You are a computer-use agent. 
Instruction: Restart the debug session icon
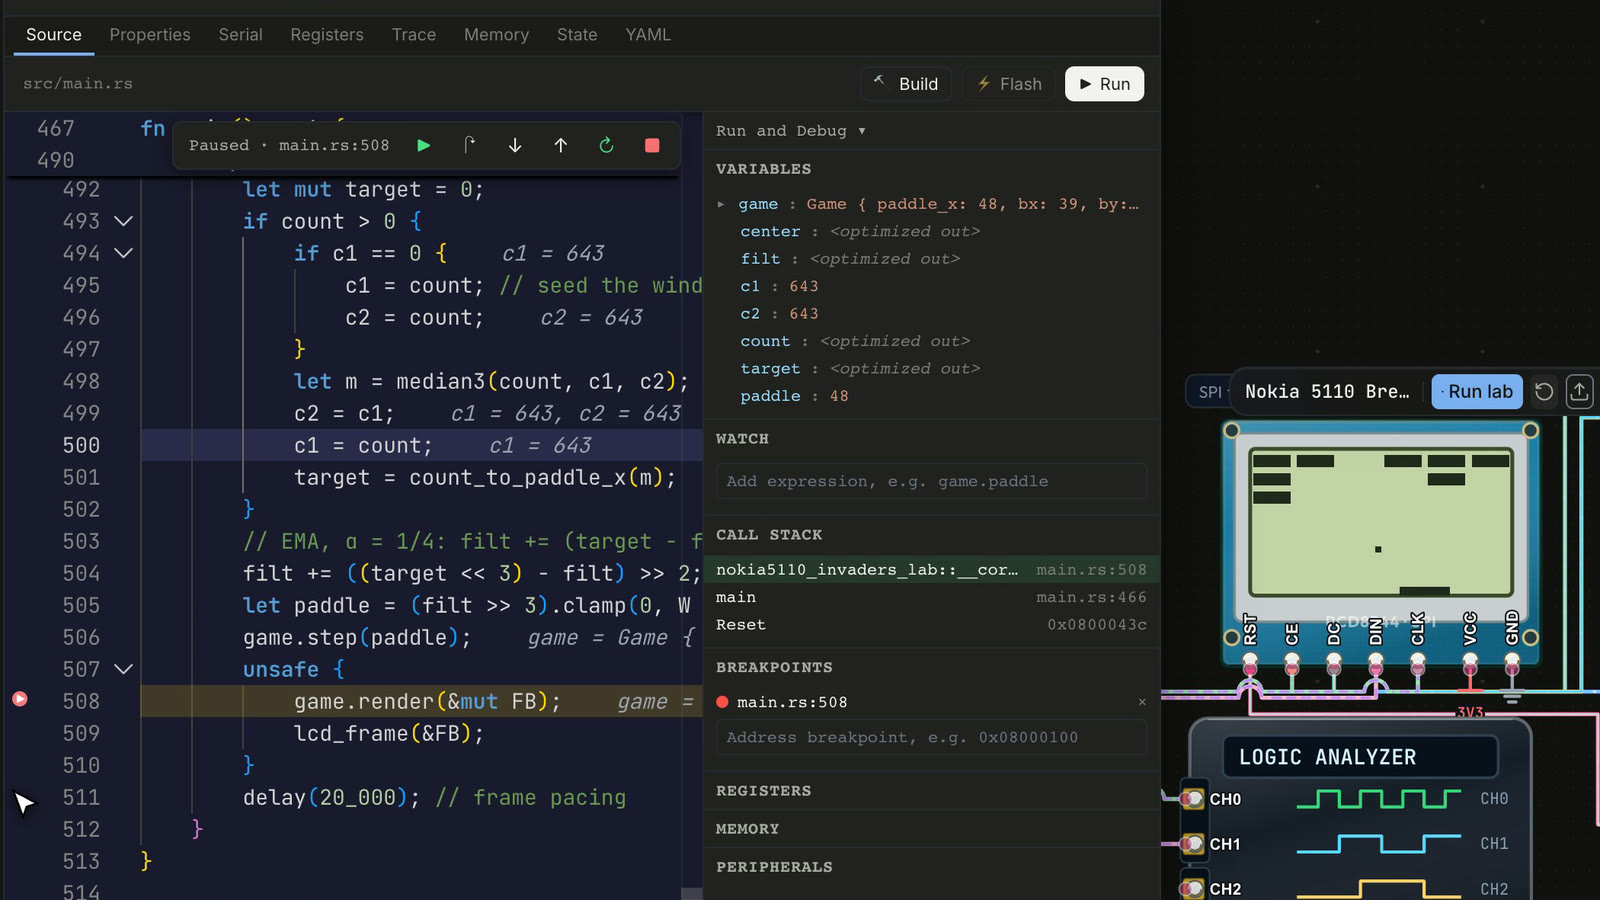point(606,145)
